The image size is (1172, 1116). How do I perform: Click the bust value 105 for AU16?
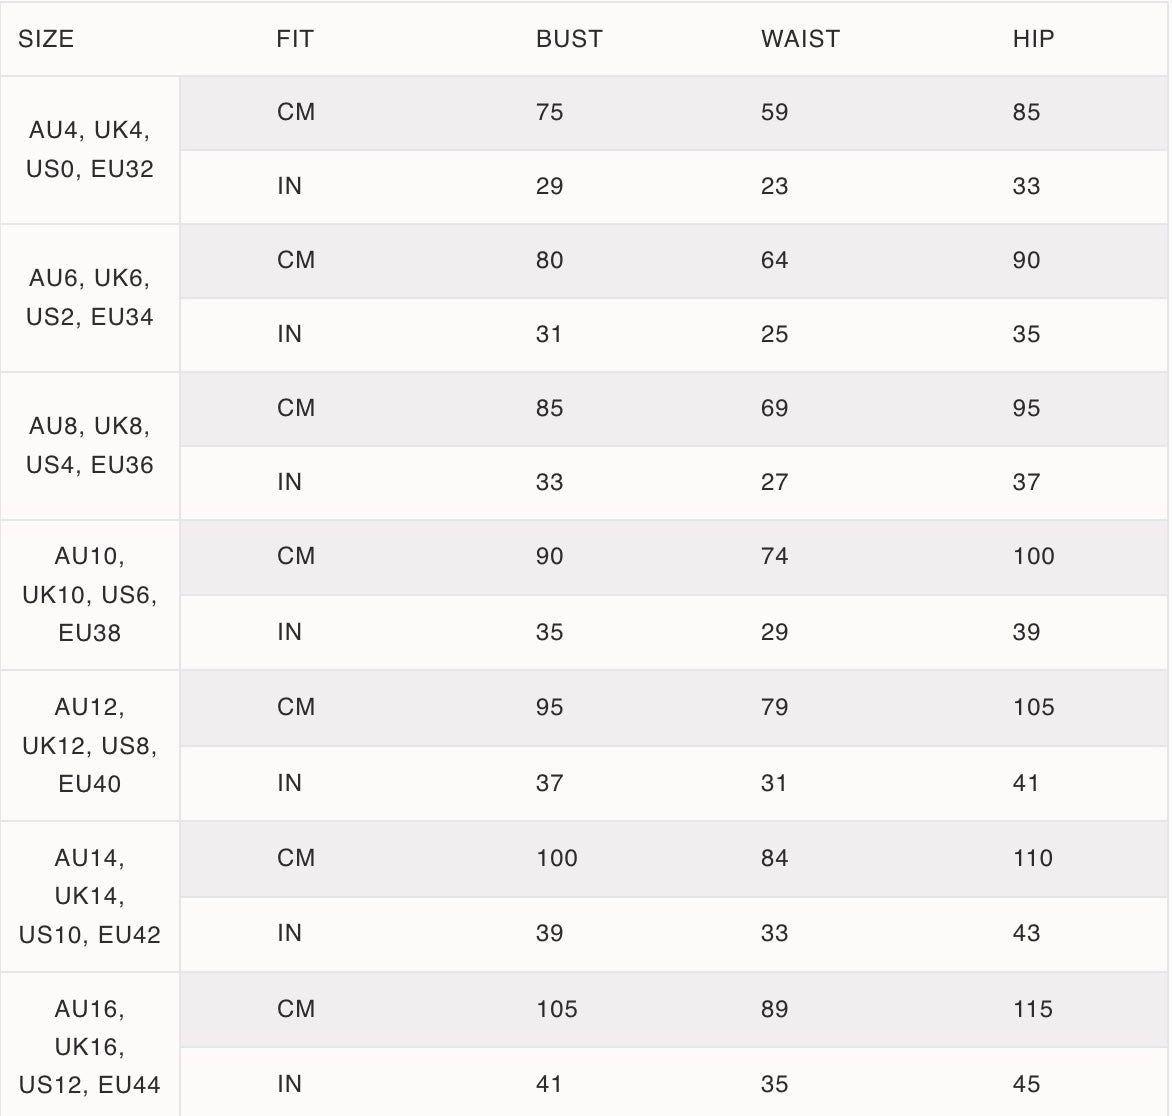pyautogui.click(x=557, y=1009)
